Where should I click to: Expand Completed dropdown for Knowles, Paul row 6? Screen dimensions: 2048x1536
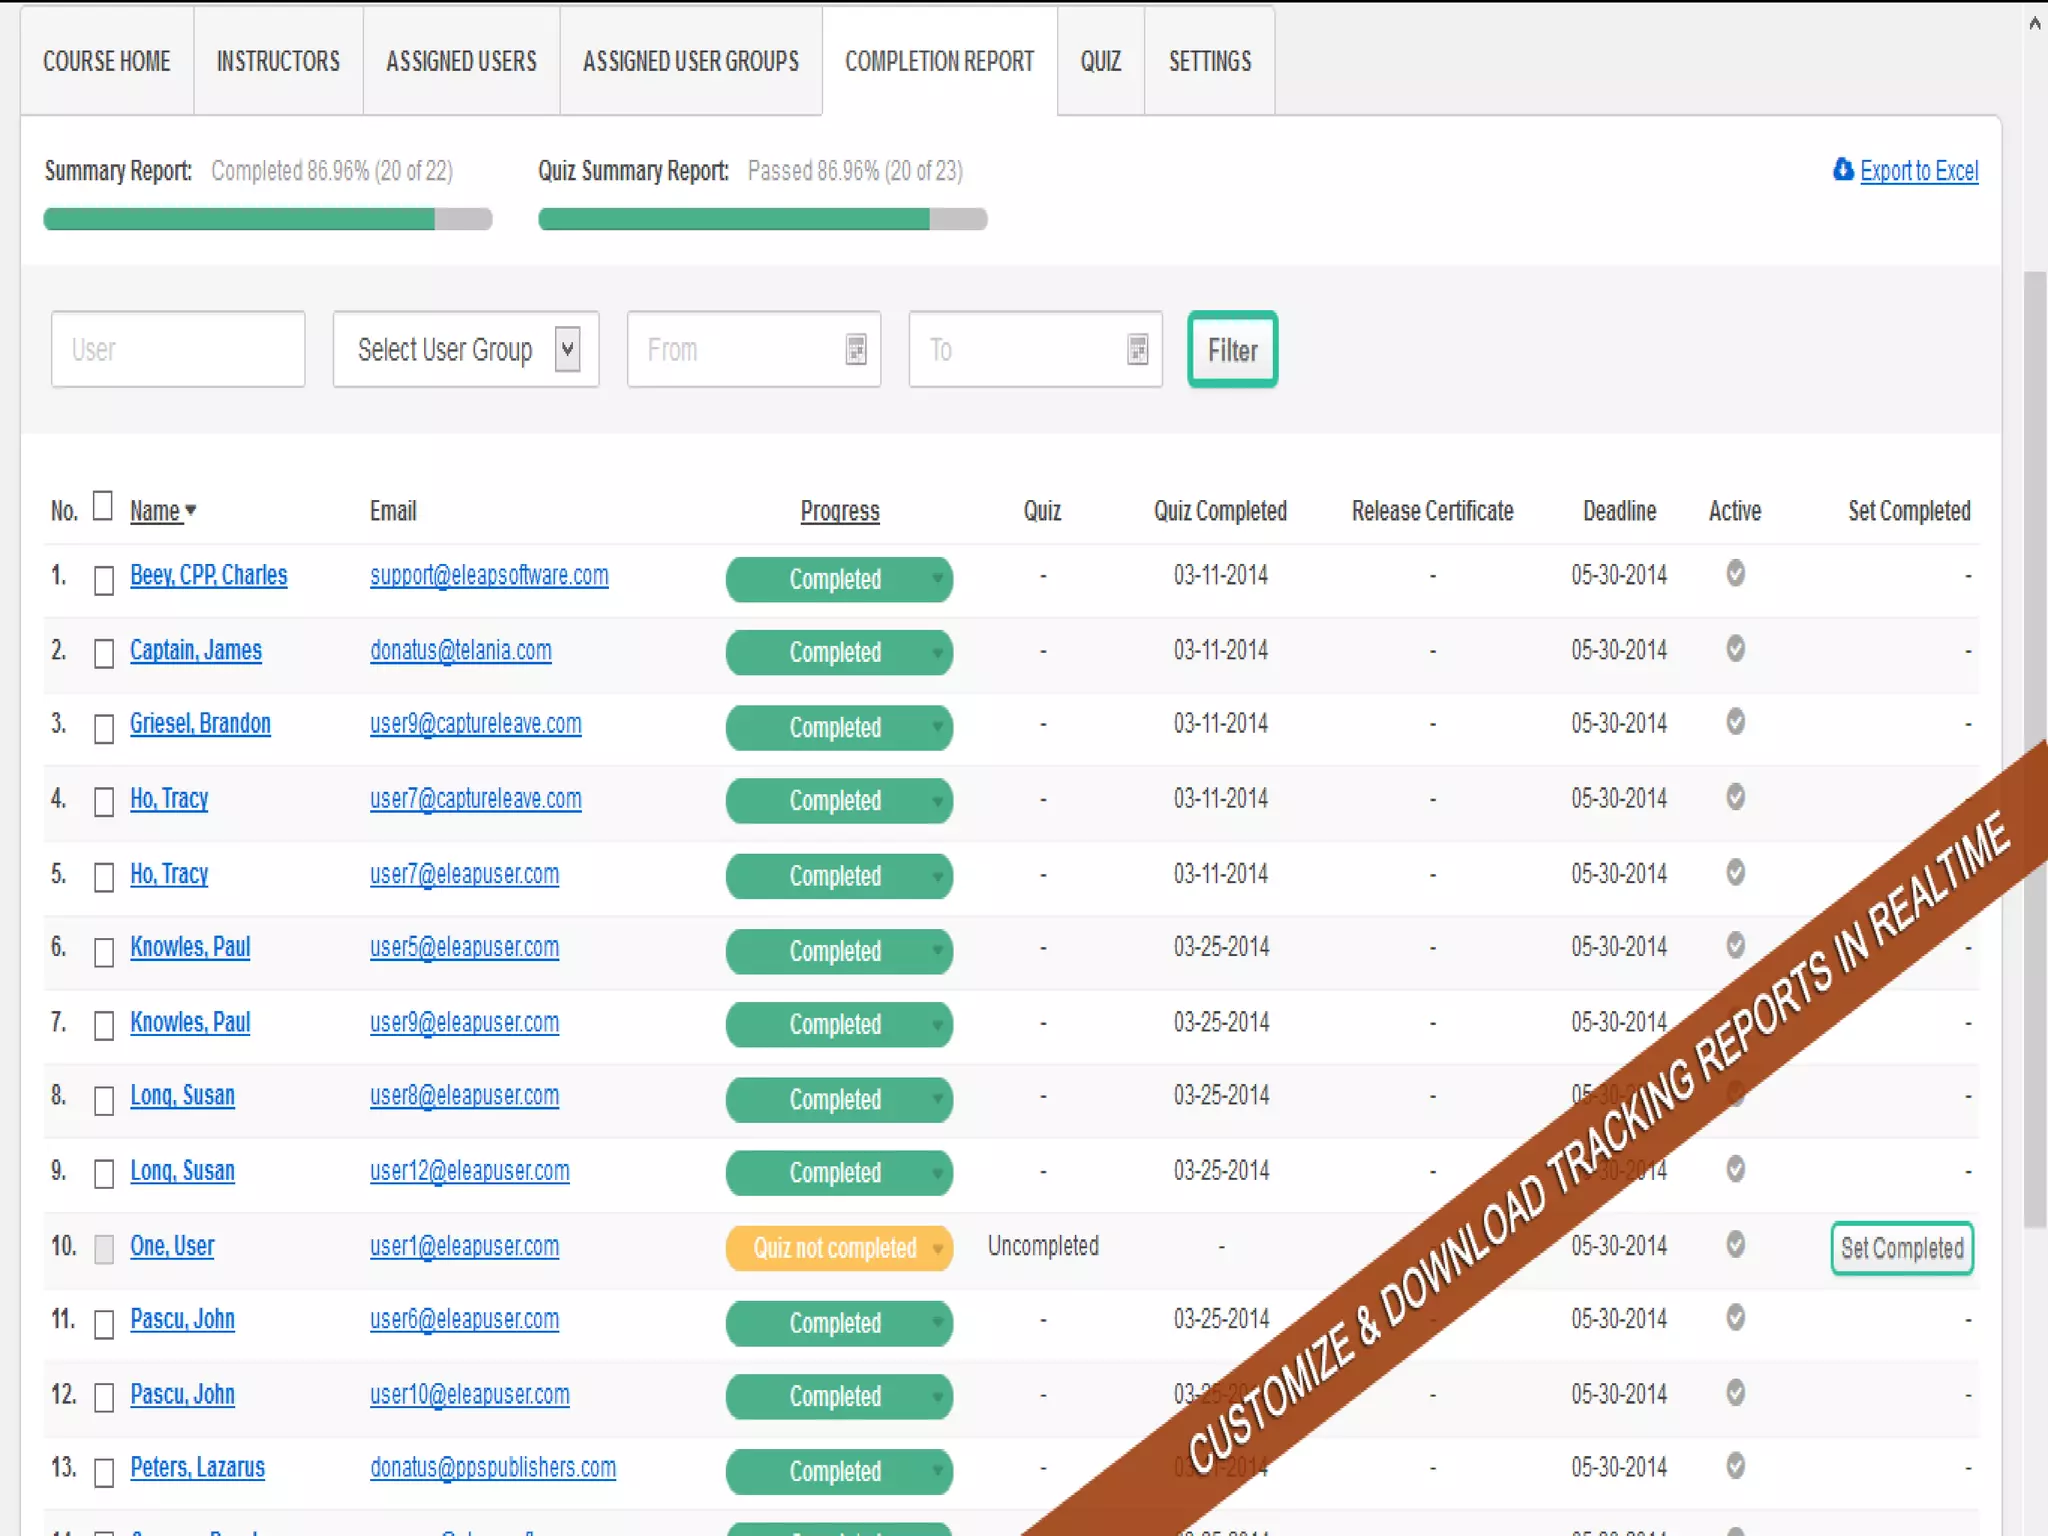click(x=937, y=951)
